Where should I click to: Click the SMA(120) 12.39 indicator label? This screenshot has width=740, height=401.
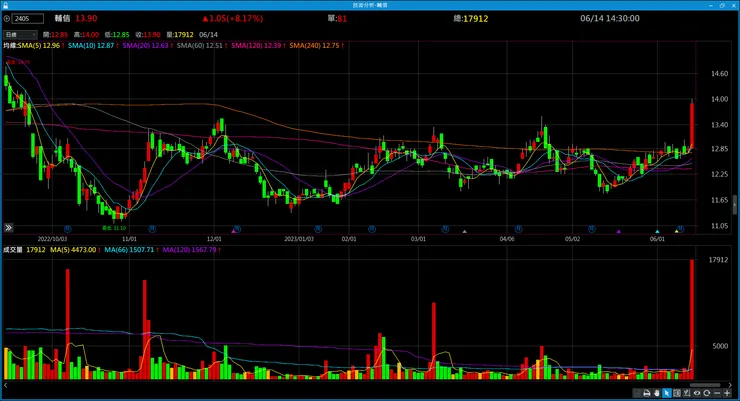258,45
